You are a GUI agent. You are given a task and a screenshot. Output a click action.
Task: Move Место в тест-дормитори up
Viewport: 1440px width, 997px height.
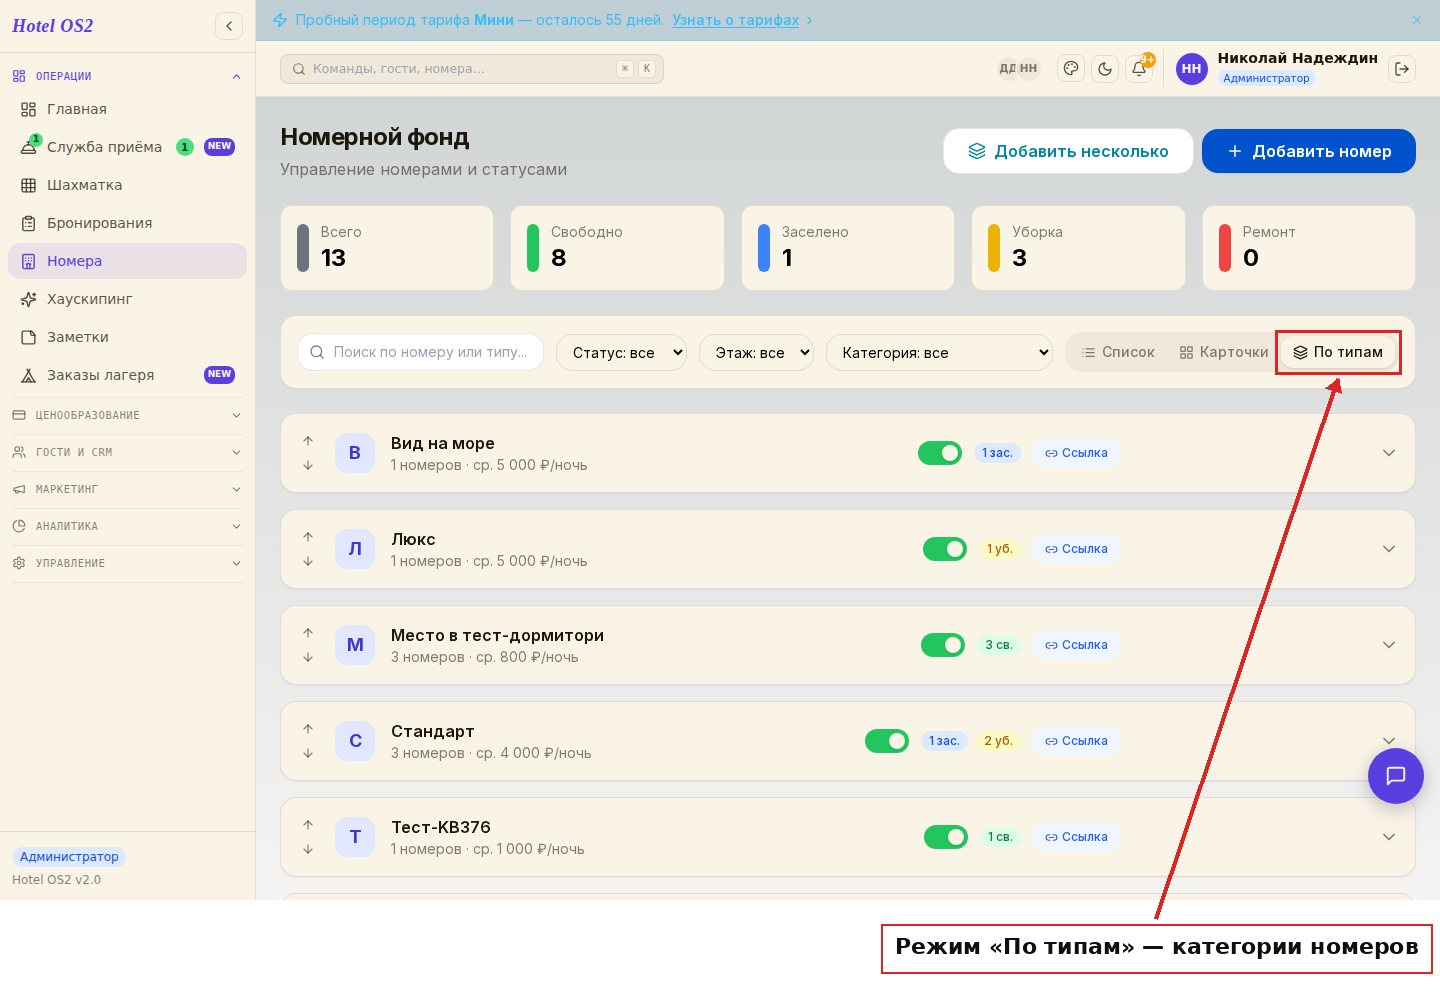(x=308, y=633)
